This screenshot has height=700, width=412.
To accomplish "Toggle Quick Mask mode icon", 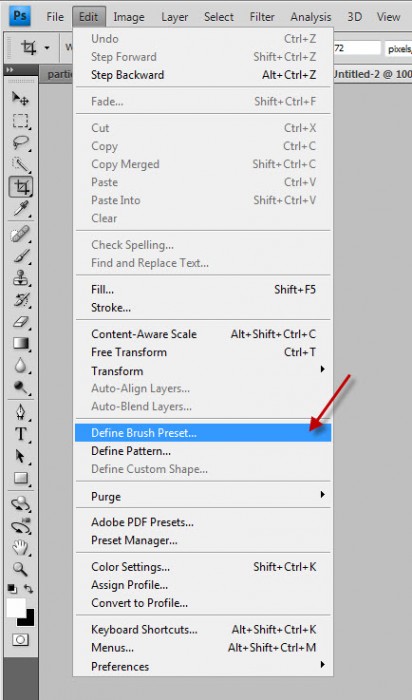I will 20,640.
